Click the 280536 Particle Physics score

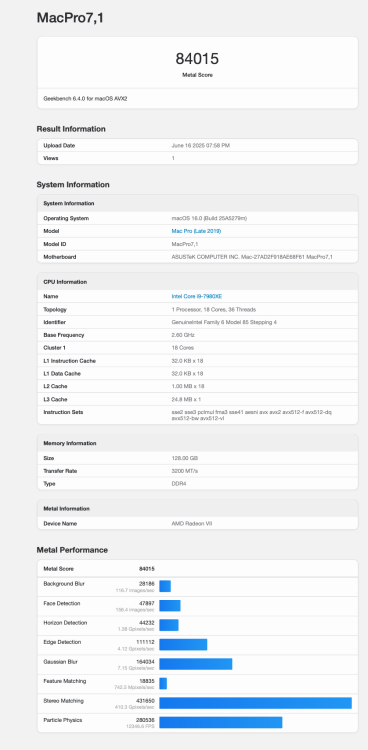[x=145, y=720]
